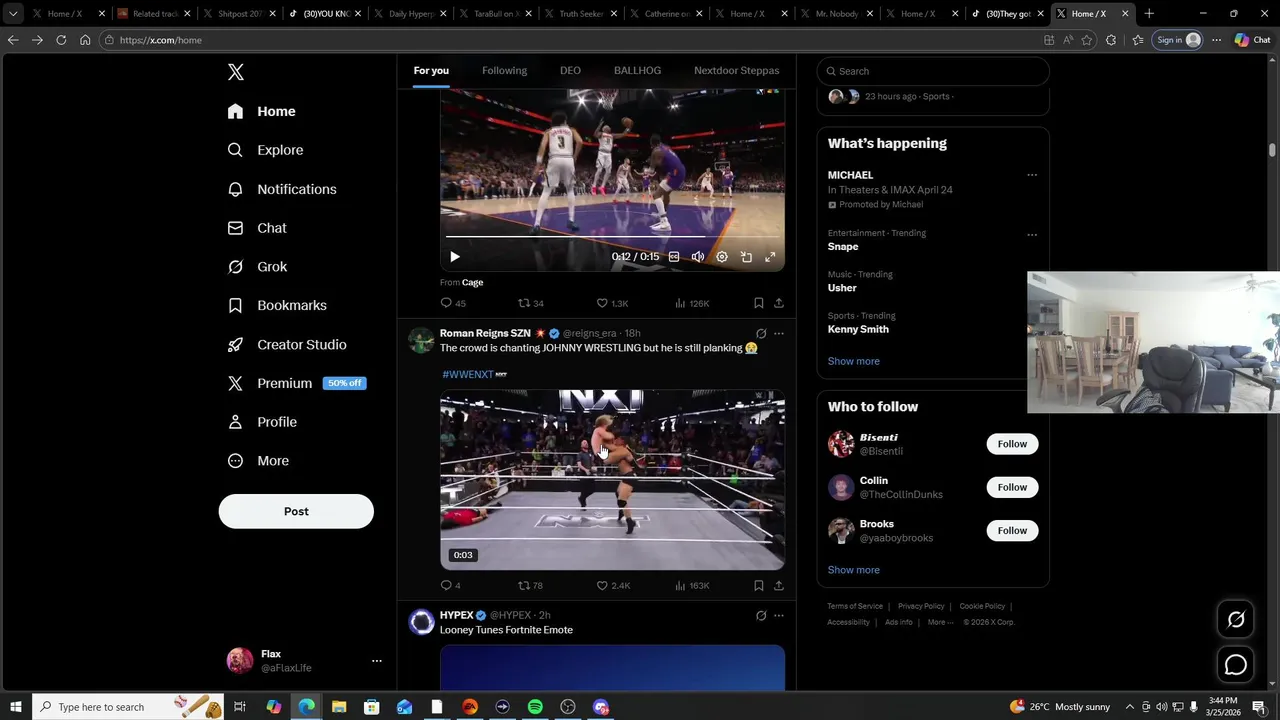
Task: Open the Usher trending topic
Action: (842, 288)
